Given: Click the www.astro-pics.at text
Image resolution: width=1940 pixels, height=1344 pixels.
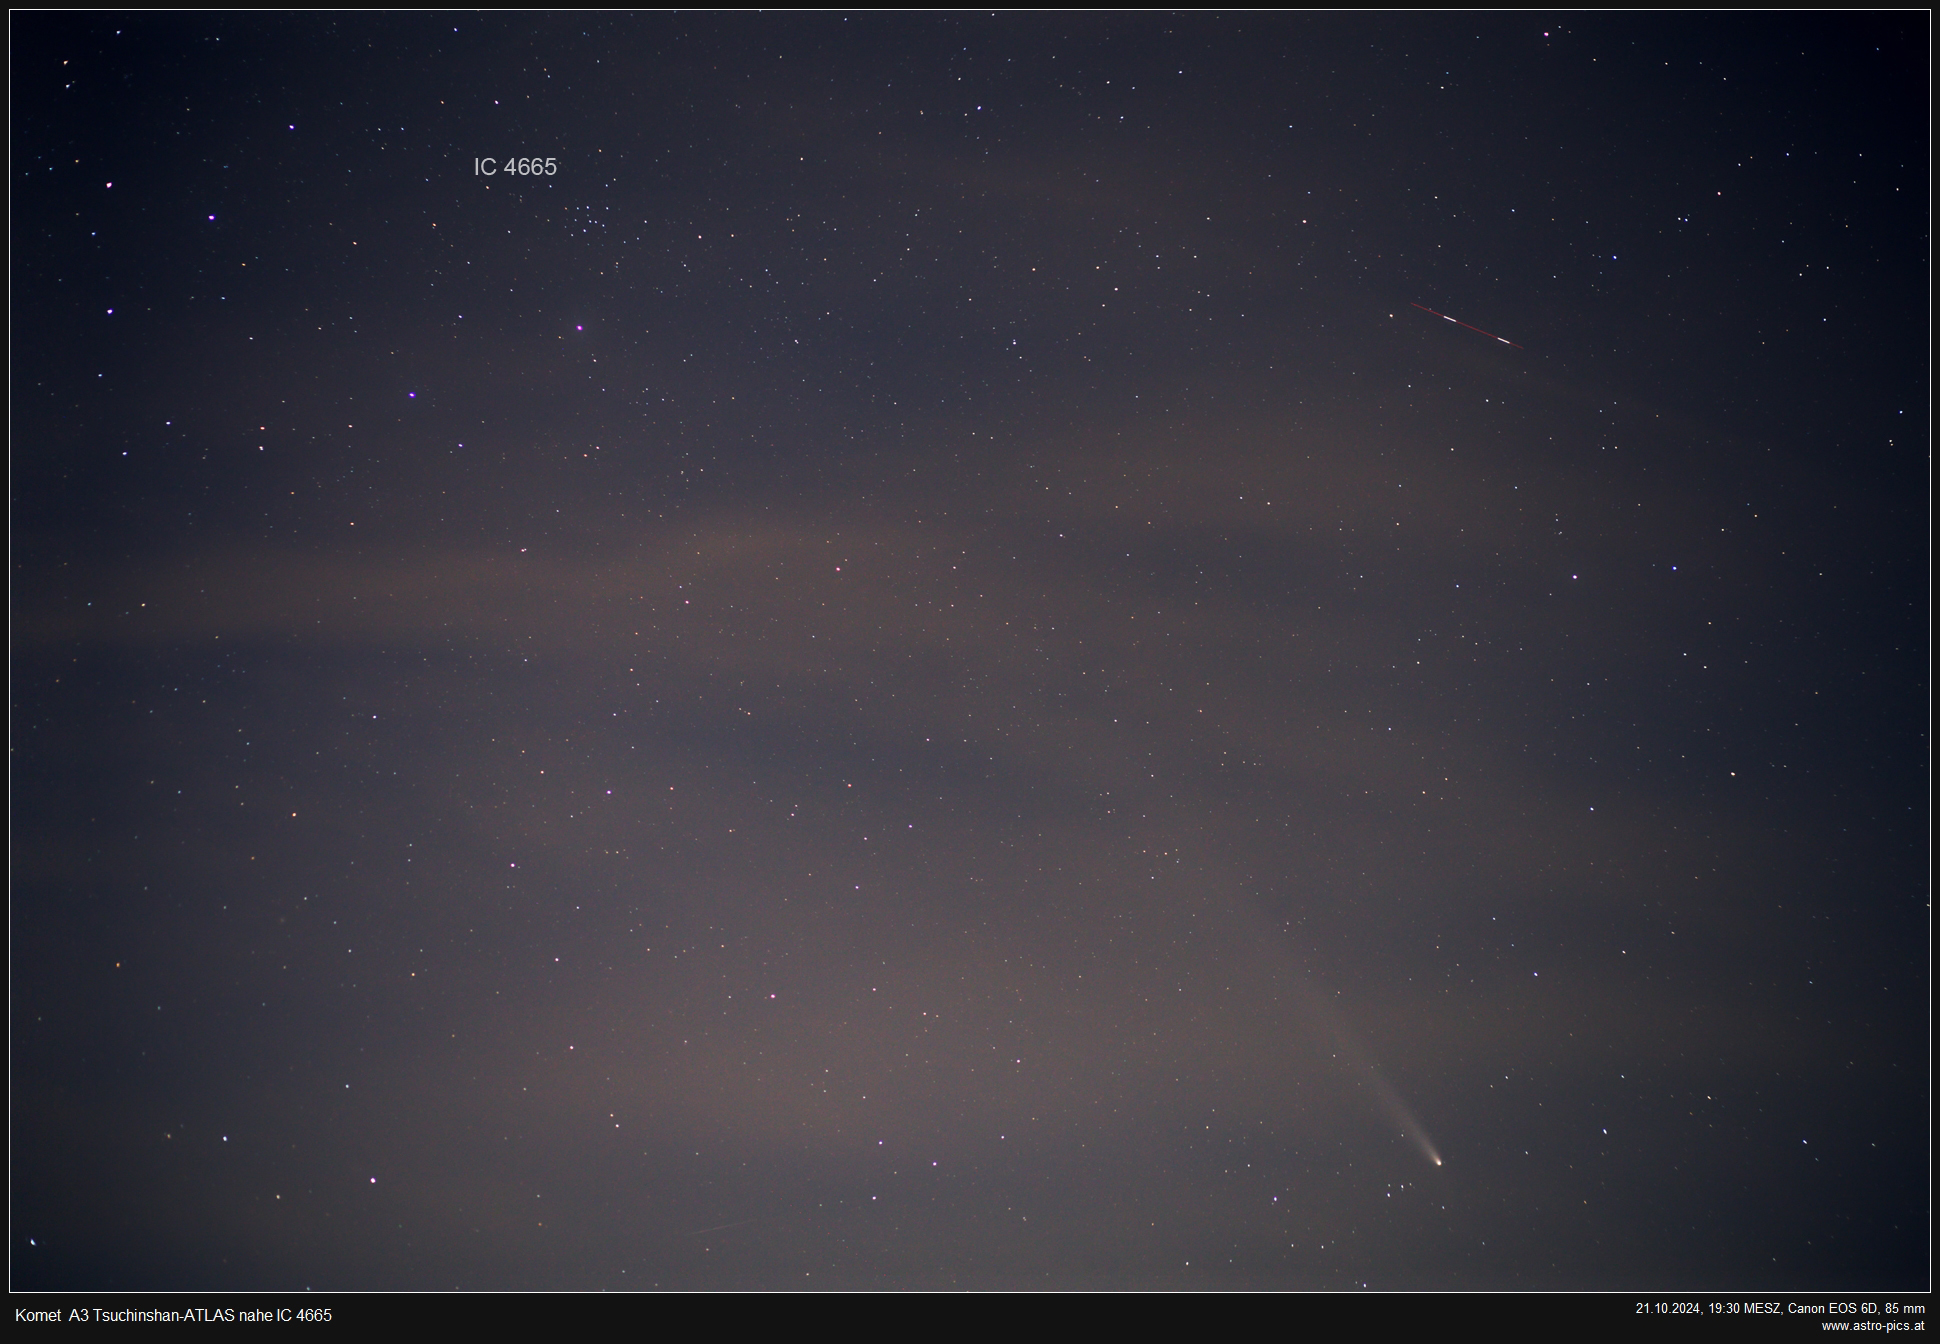Looking at the screenshot, I should tap(1873, 1326).
